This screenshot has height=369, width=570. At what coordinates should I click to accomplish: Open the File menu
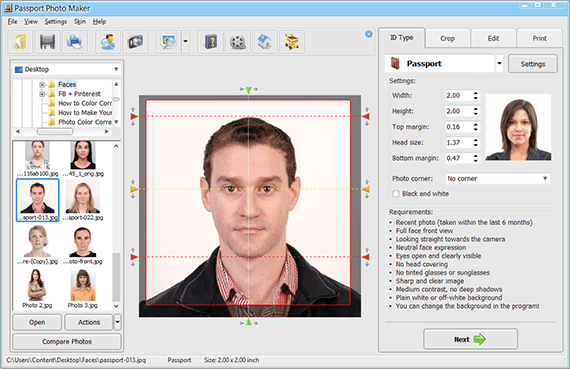[x=12, y=21]
